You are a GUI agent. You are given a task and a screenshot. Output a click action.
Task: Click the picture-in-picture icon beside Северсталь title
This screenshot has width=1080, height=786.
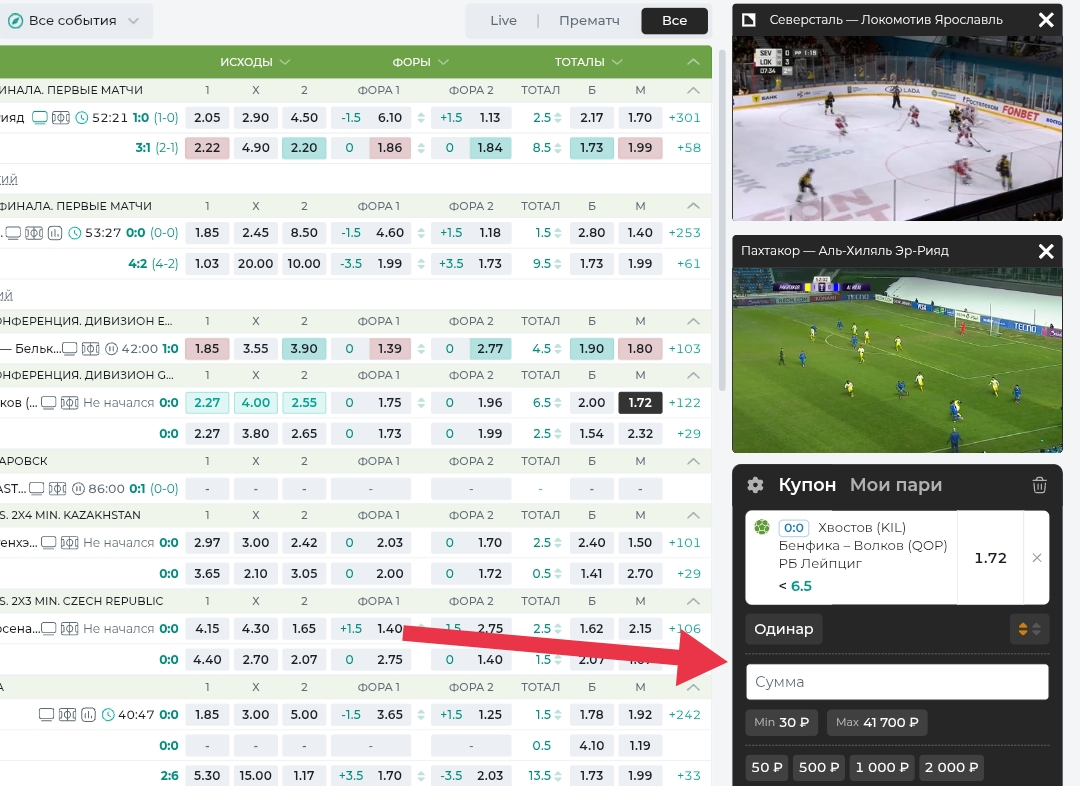749,20
